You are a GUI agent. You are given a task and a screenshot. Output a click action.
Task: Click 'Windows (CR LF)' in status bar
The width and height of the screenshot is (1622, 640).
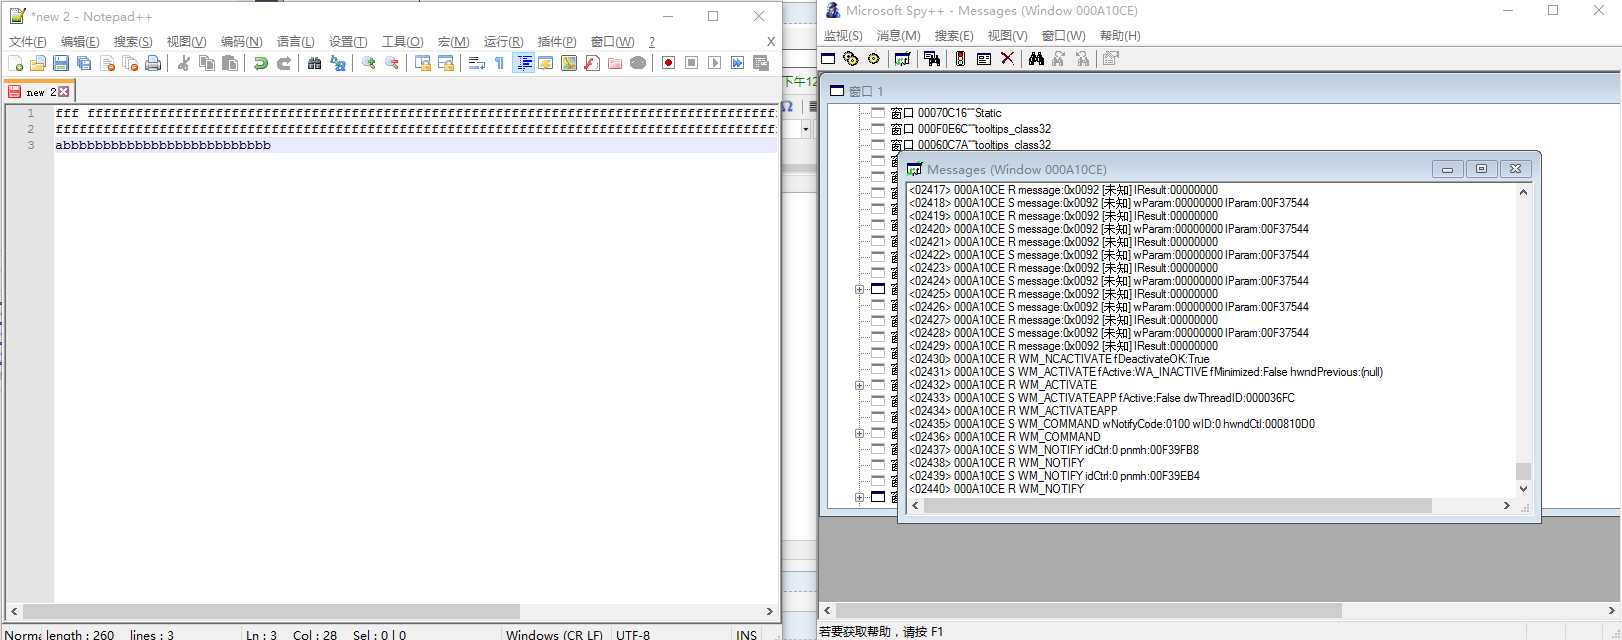point(554,634)
